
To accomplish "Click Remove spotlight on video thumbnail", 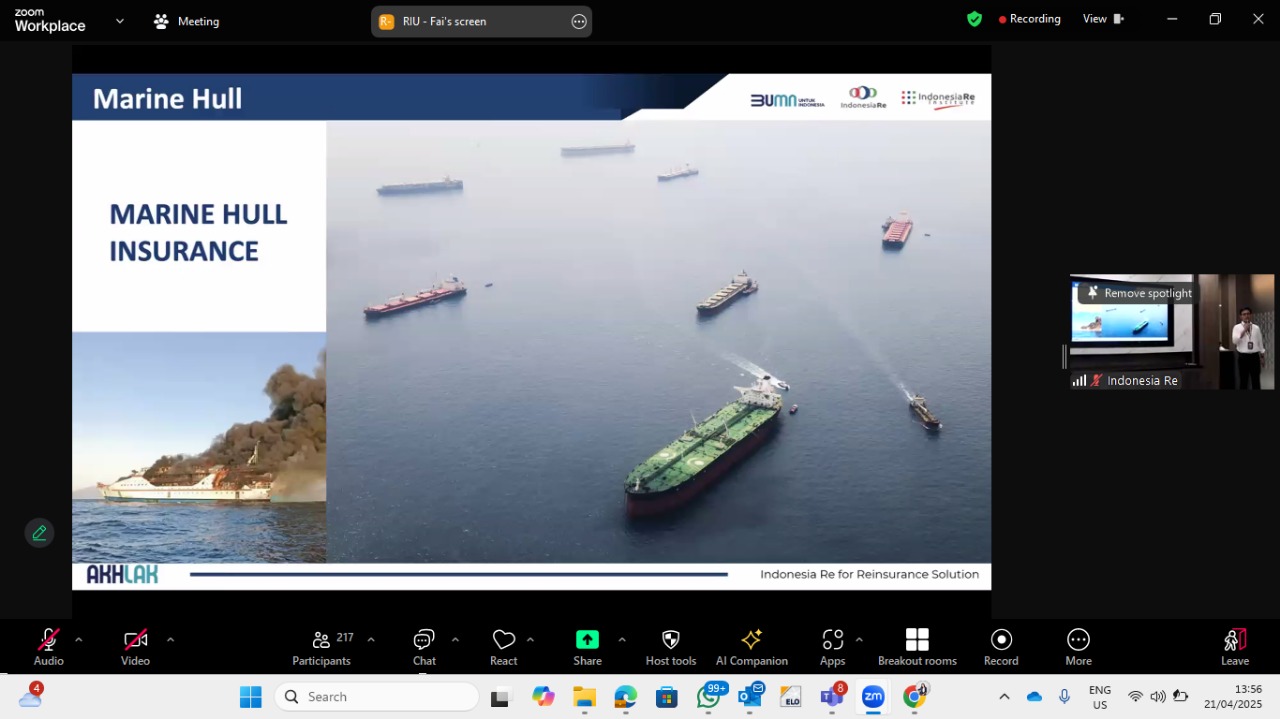I will pos(1138,293).
